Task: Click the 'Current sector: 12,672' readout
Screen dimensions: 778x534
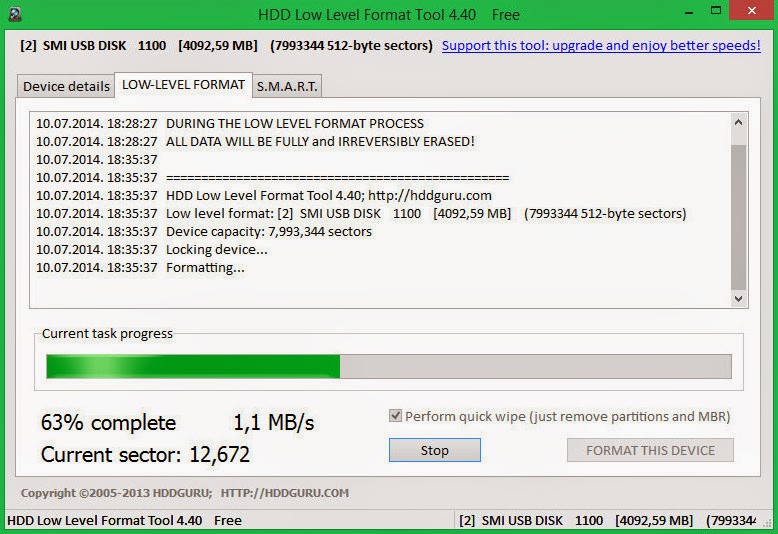Action: (x=145, y=455)
